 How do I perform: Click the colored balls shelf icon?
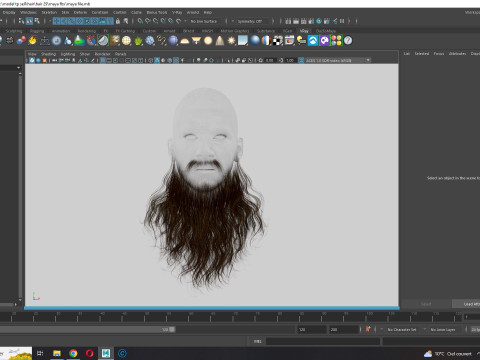pos(336,41)
